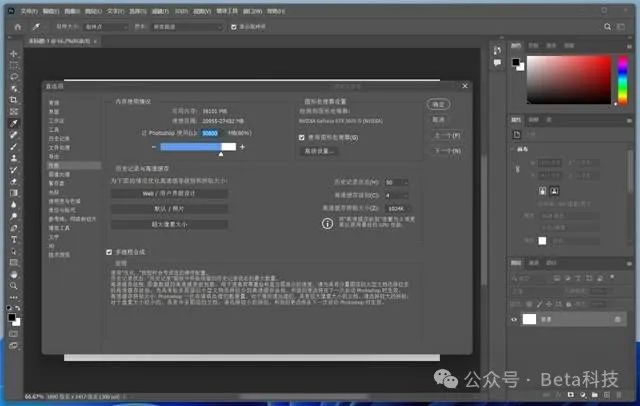Select the Blur tool

point(13,204)
